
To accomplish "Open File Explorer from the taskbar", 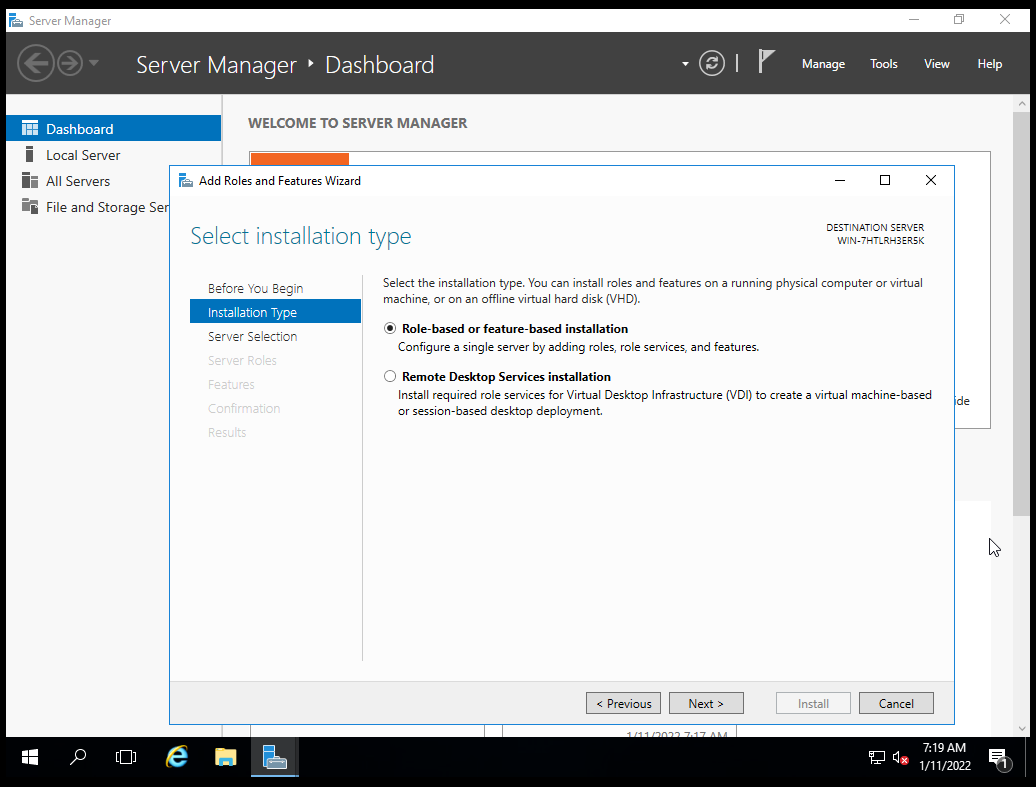I will click(225, 757).
